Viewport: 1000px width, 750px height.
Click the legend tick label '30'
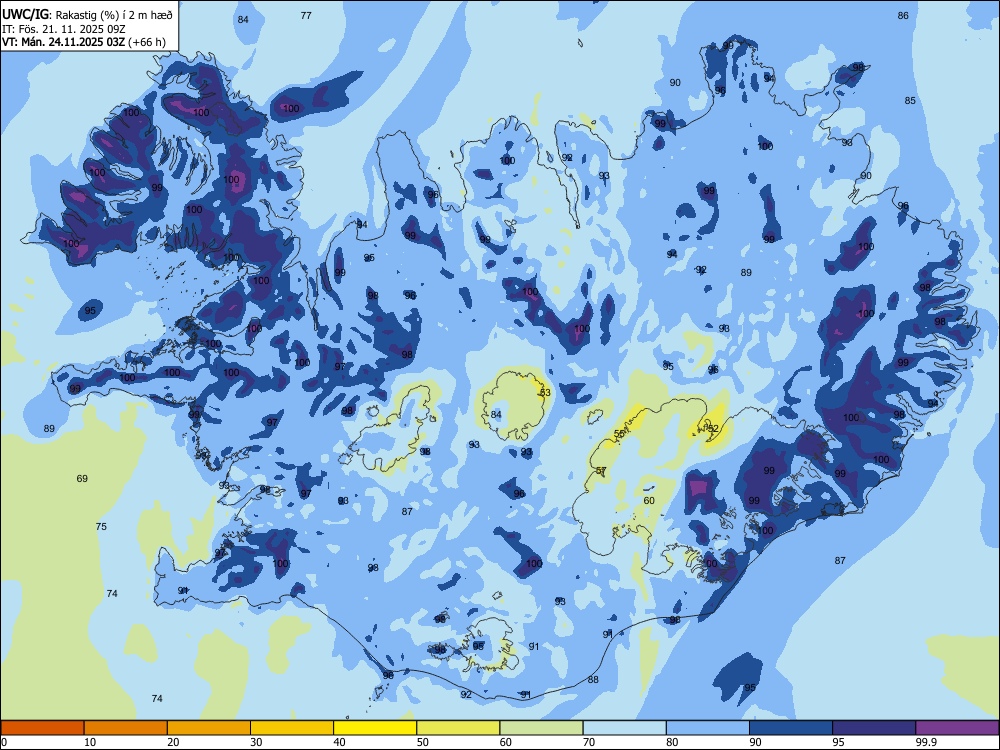[x=256, y=742]
